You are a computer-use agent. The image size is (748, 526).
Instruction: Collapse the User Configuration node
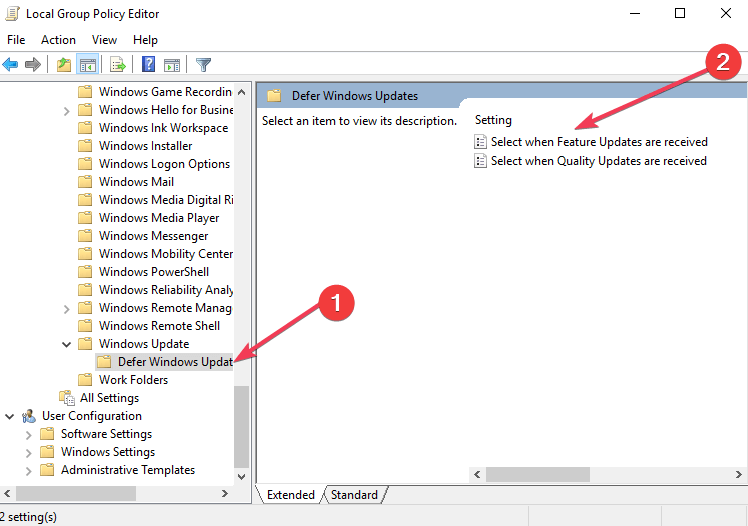10,416
